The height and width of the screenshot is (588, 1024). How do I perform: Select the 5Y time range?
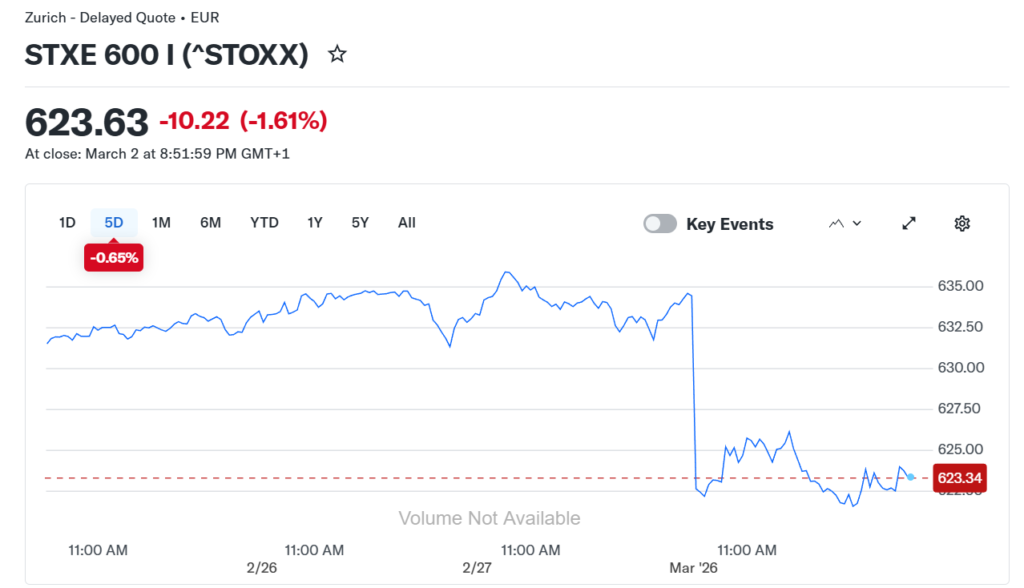[360, 222]
